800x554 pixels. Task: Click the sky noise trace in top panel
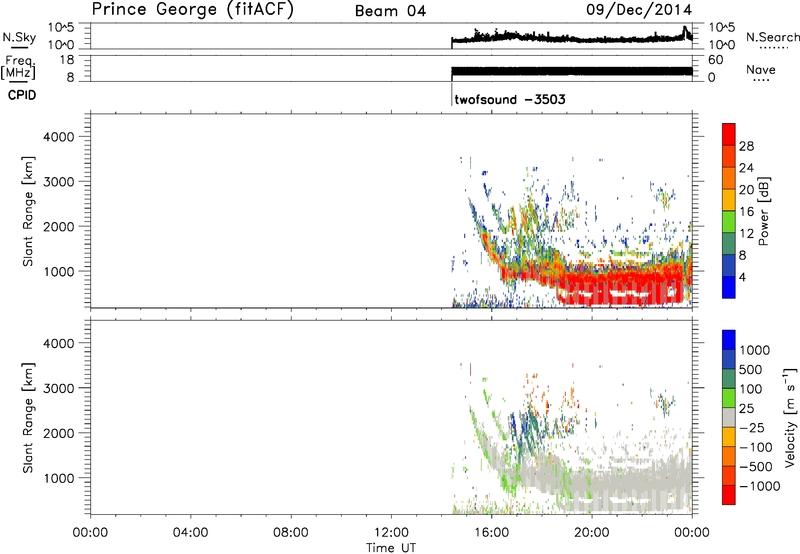coord(572,38)
